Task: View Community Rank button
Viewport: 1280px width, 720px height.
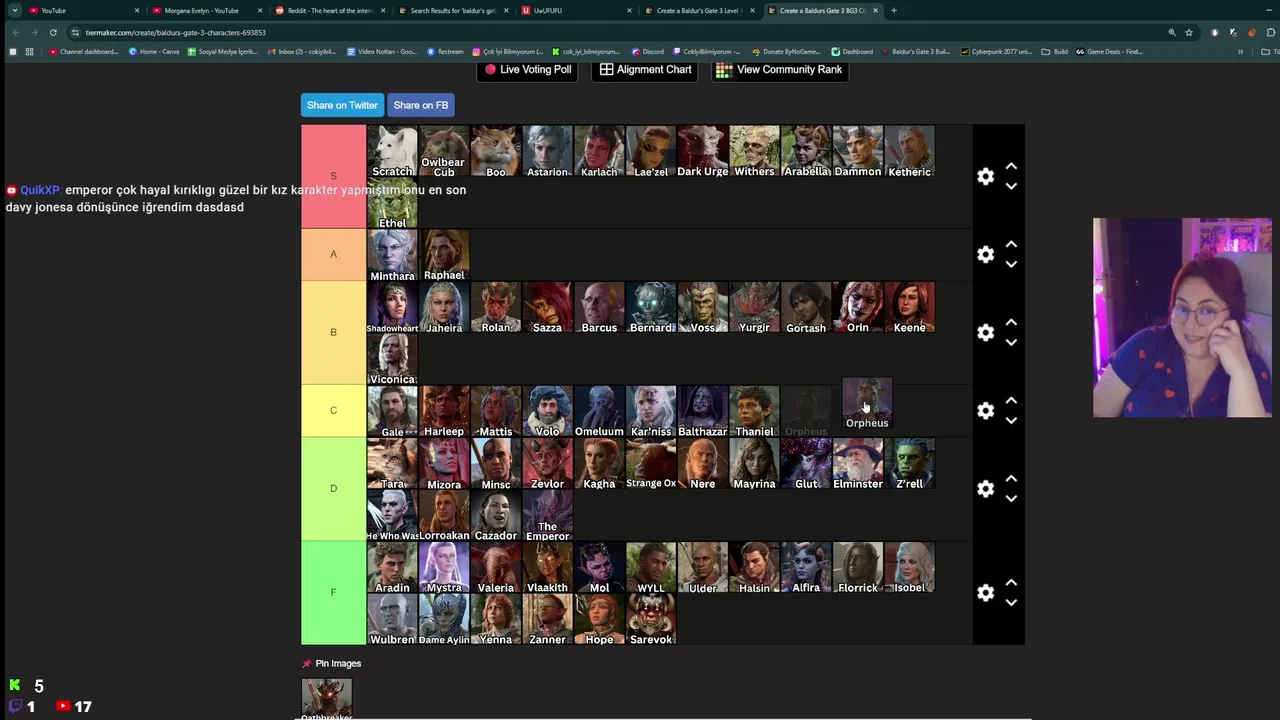Action: [779, 70]
